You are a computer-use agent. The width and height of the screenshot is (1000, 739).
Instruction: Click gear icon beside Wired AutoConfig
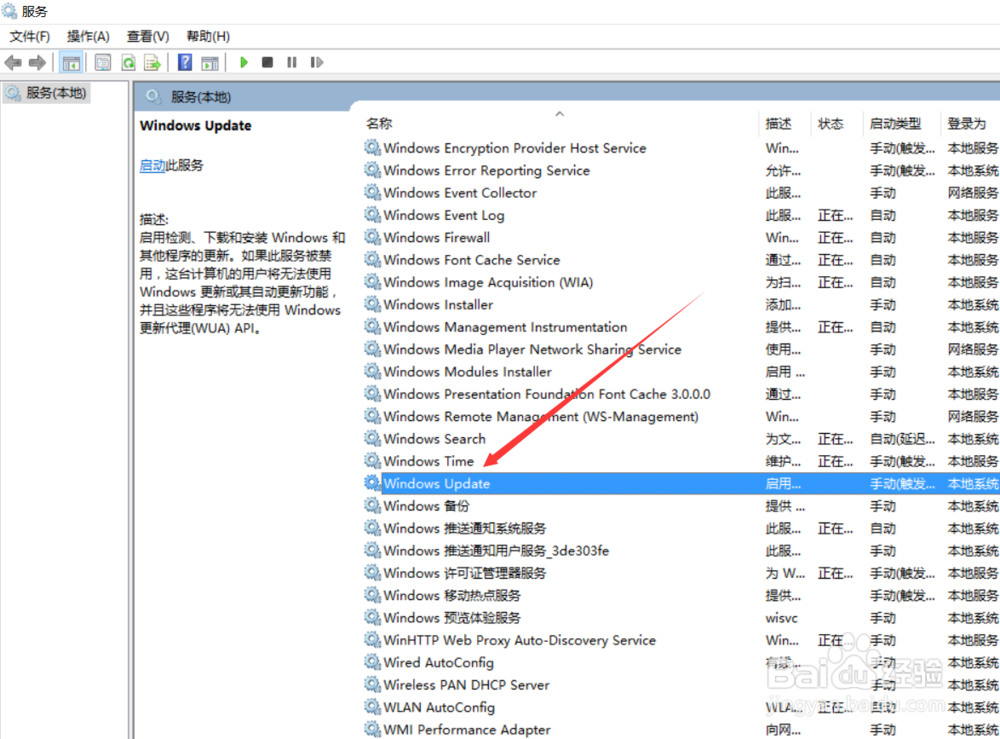tap(372, 662)
